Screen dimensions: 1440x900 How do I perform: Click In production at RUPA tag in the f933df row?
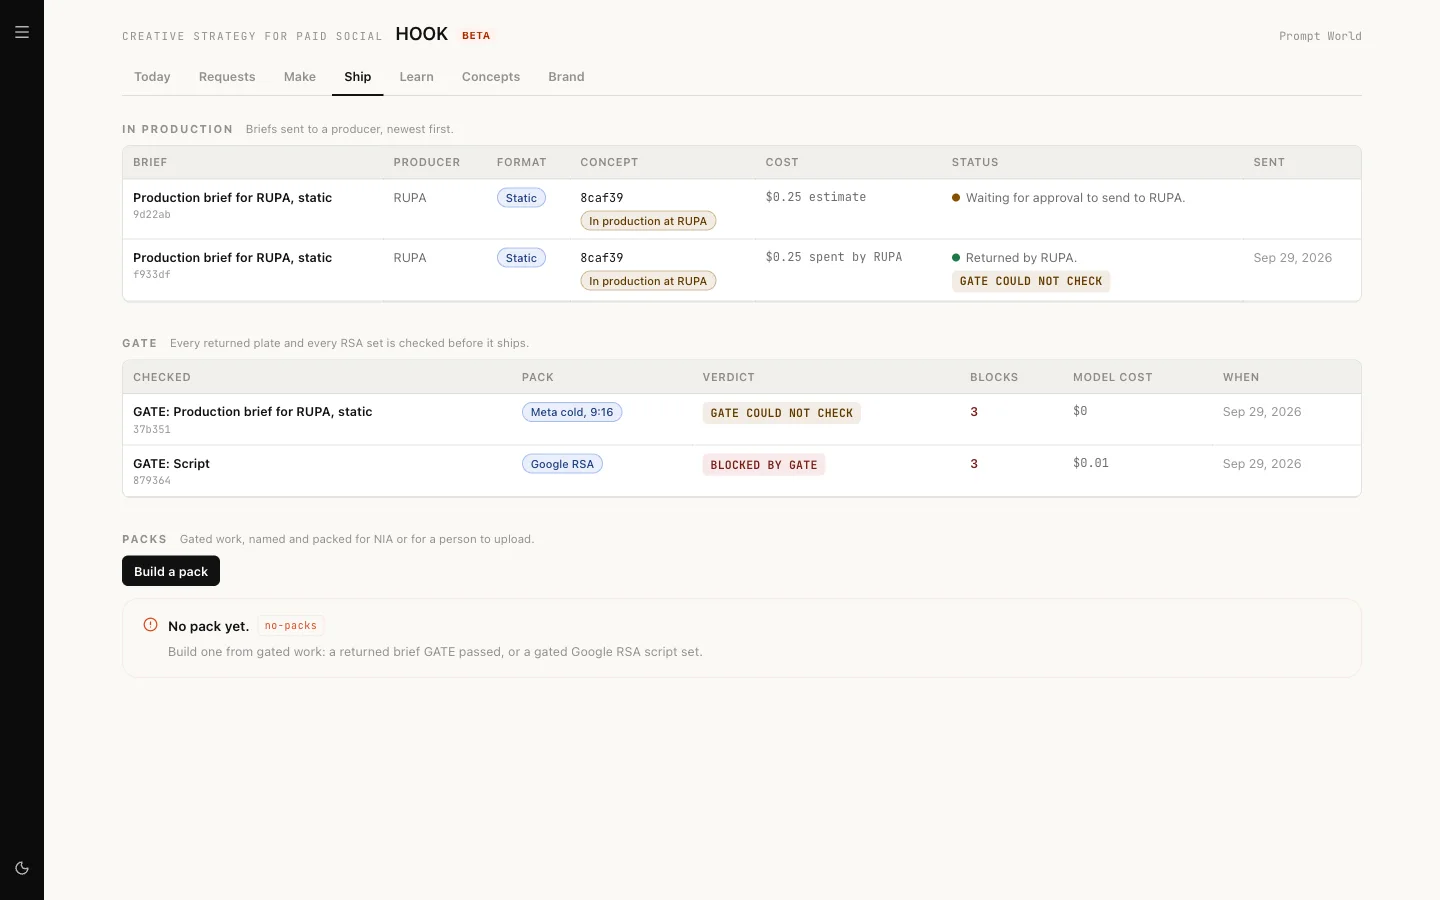[x=648, y=281]
